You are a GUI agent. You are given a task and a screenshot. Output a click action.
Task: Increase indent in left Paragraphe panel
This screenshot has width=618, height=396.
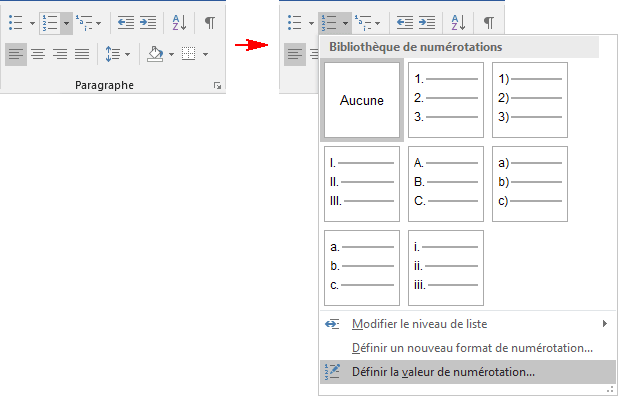coord(148,23)
